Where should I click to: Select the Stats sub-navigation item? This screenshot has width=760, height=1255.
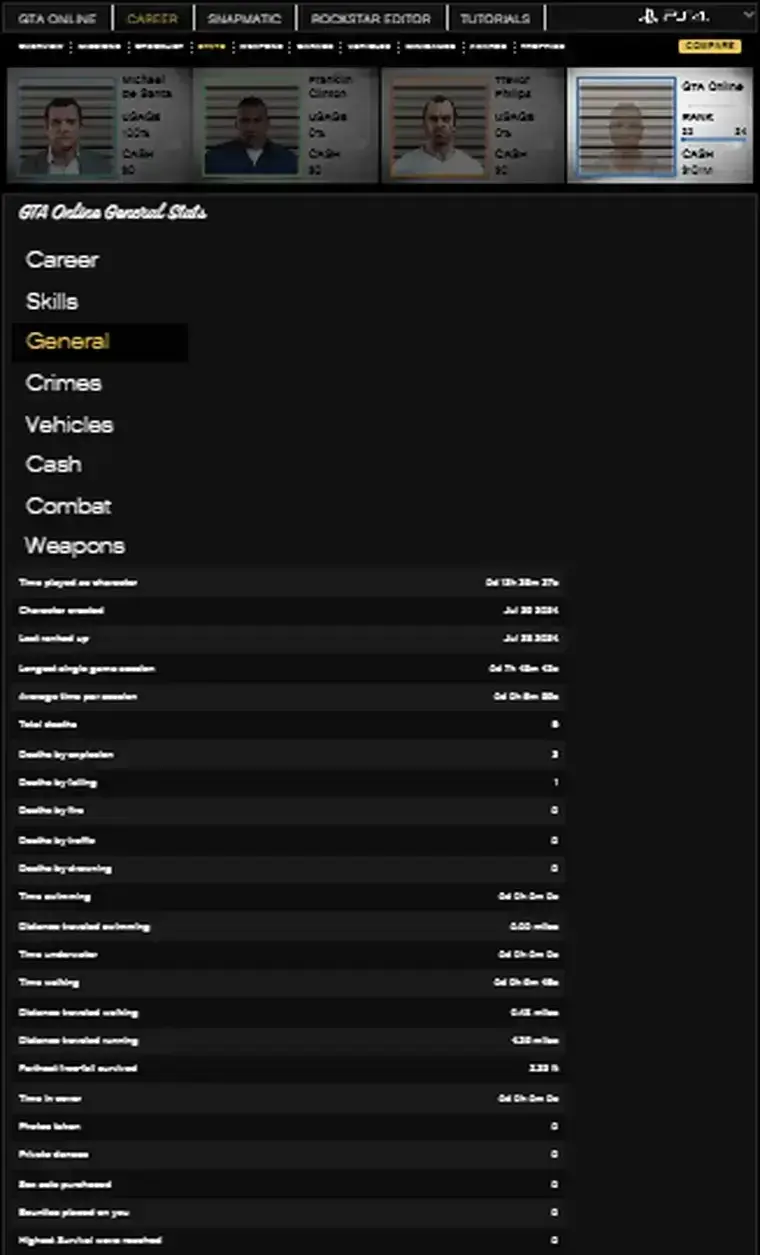211,46
